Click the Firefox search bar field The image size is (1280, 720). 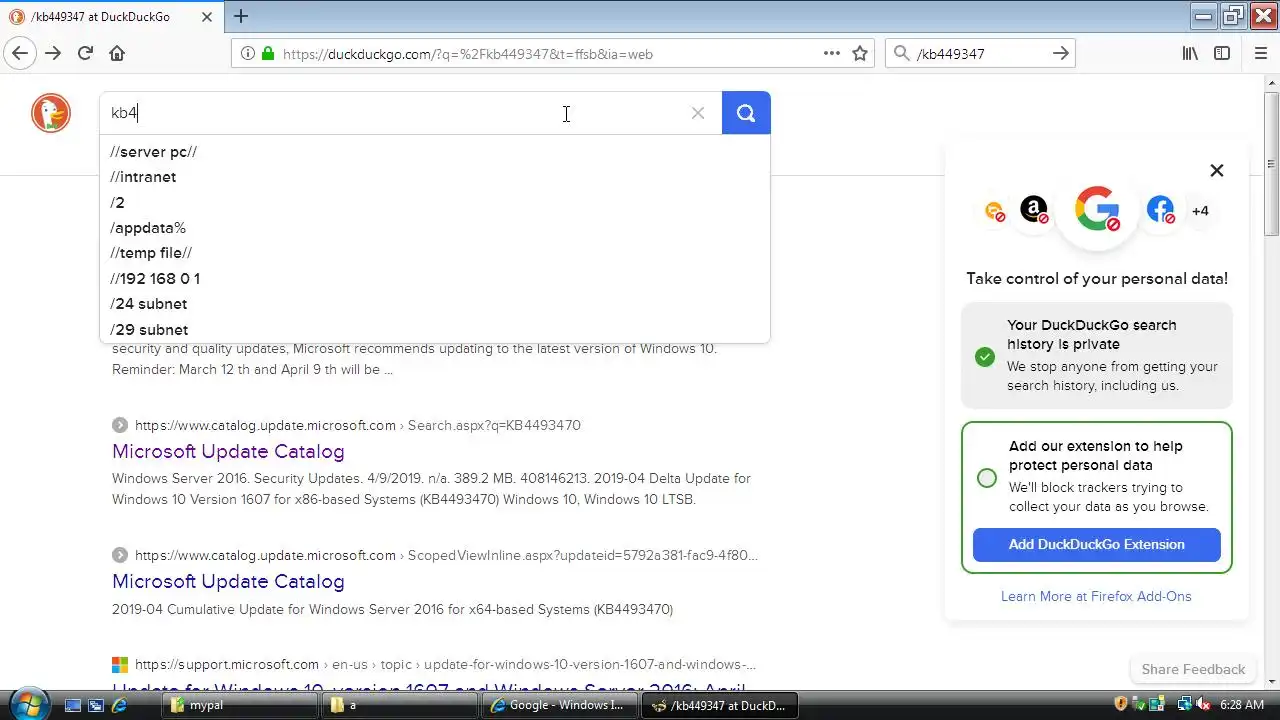[x=980, y=54]
